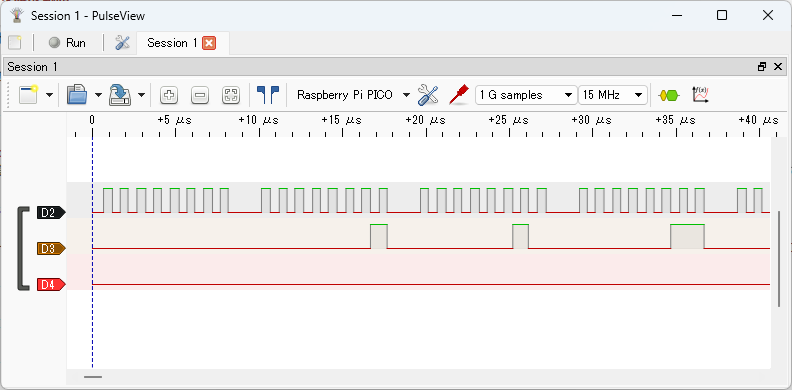Configure channels with the red probe icon
The image size is (792, 390).
[459, 95]
